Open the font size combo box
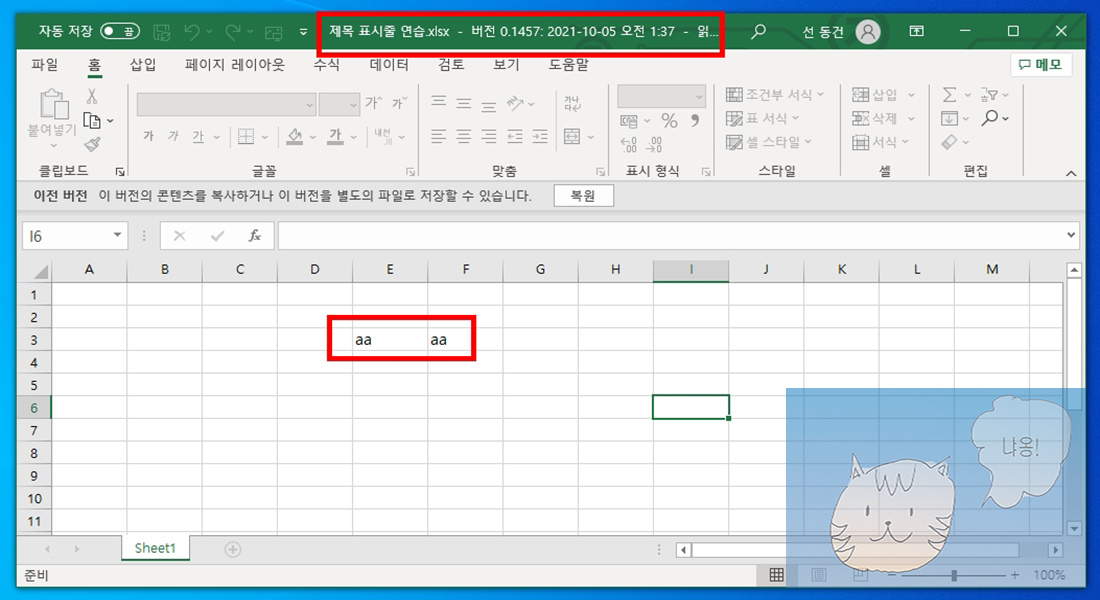This screenshot has height=600, width=1100. coord(339,105)
